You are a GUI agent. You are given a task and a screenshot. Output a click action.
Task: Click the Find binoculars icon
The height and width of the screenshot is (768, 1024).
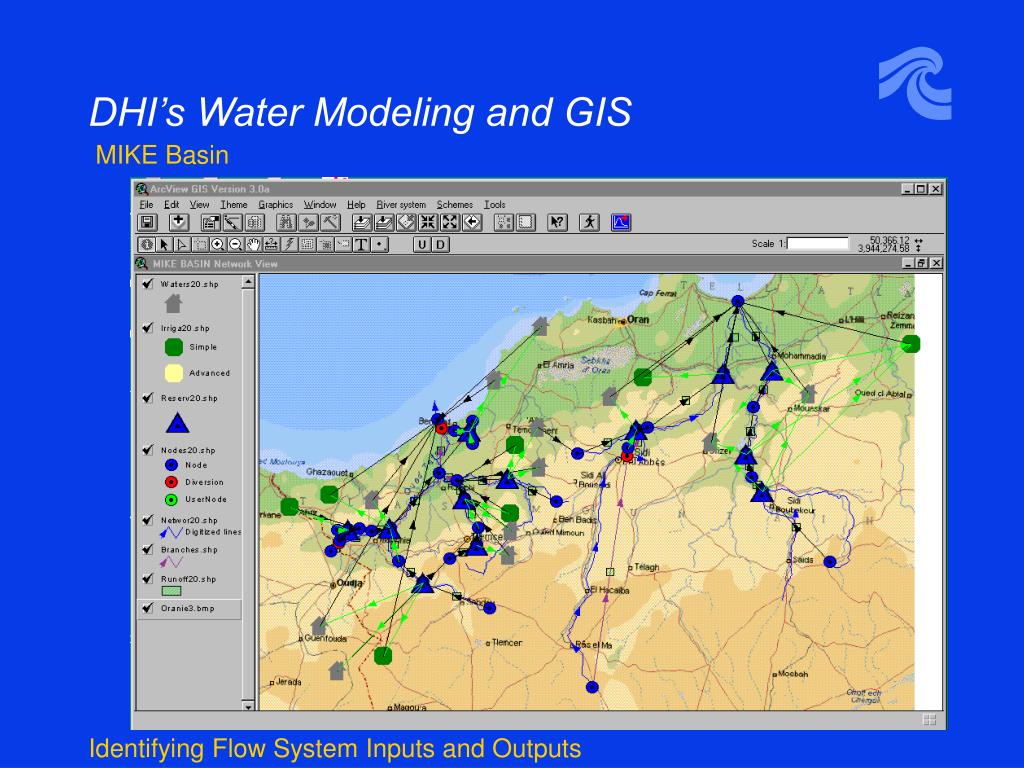286,223
